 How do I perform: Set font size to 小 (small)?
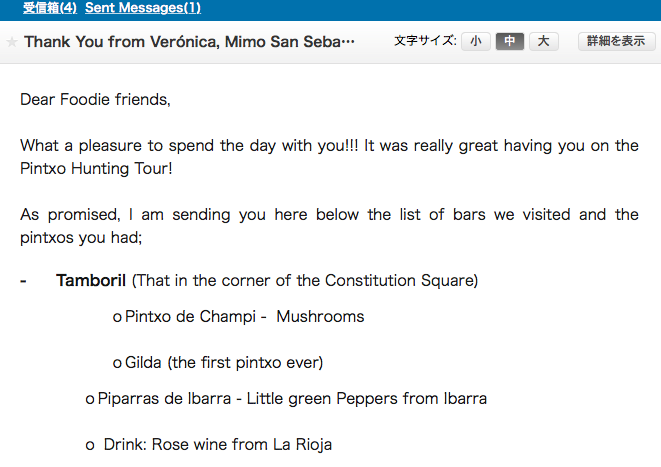pyautogui.click(x=475, y=42)
